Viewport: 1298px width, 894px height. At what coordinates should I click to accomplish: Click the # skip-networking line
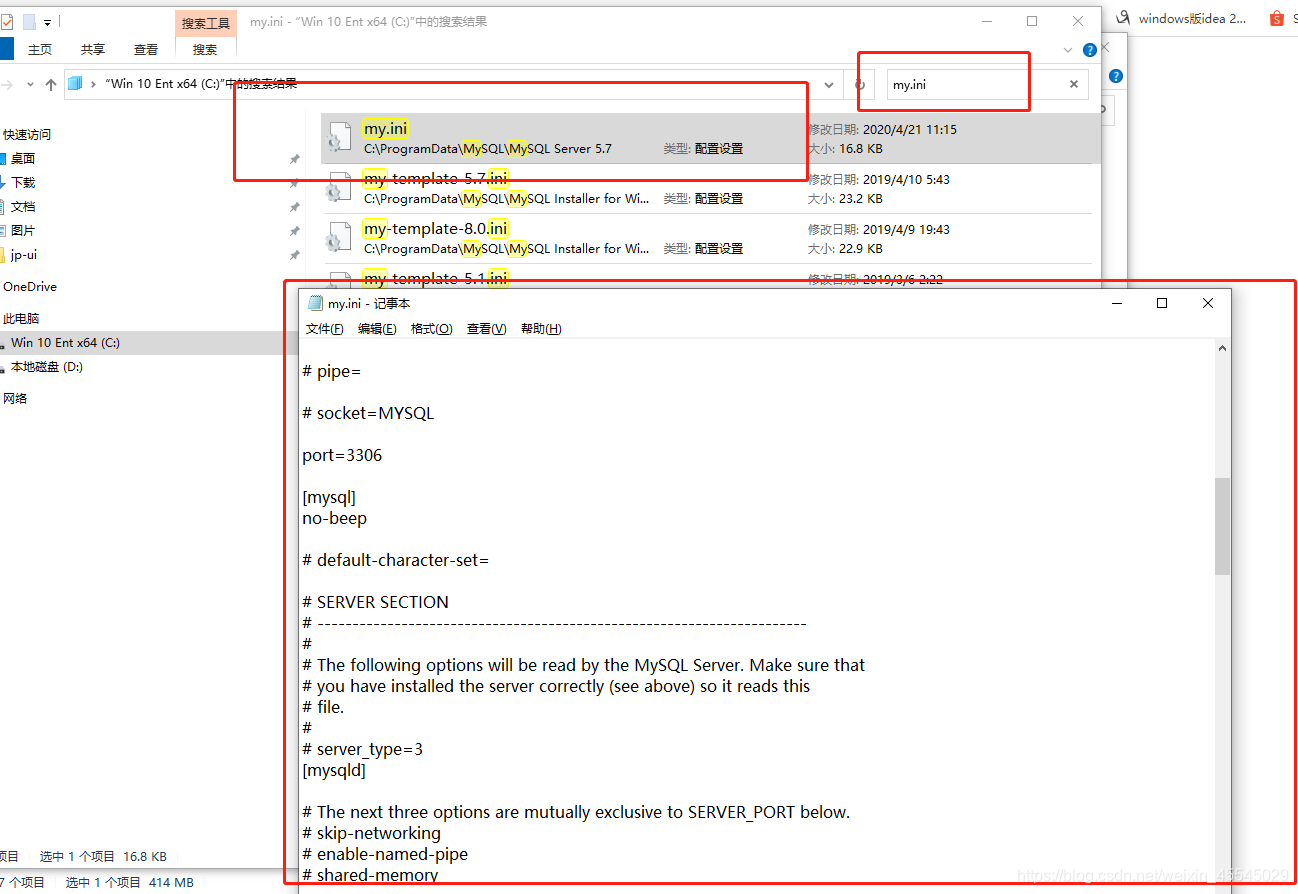pyautogui.click(x=371, y=833)
